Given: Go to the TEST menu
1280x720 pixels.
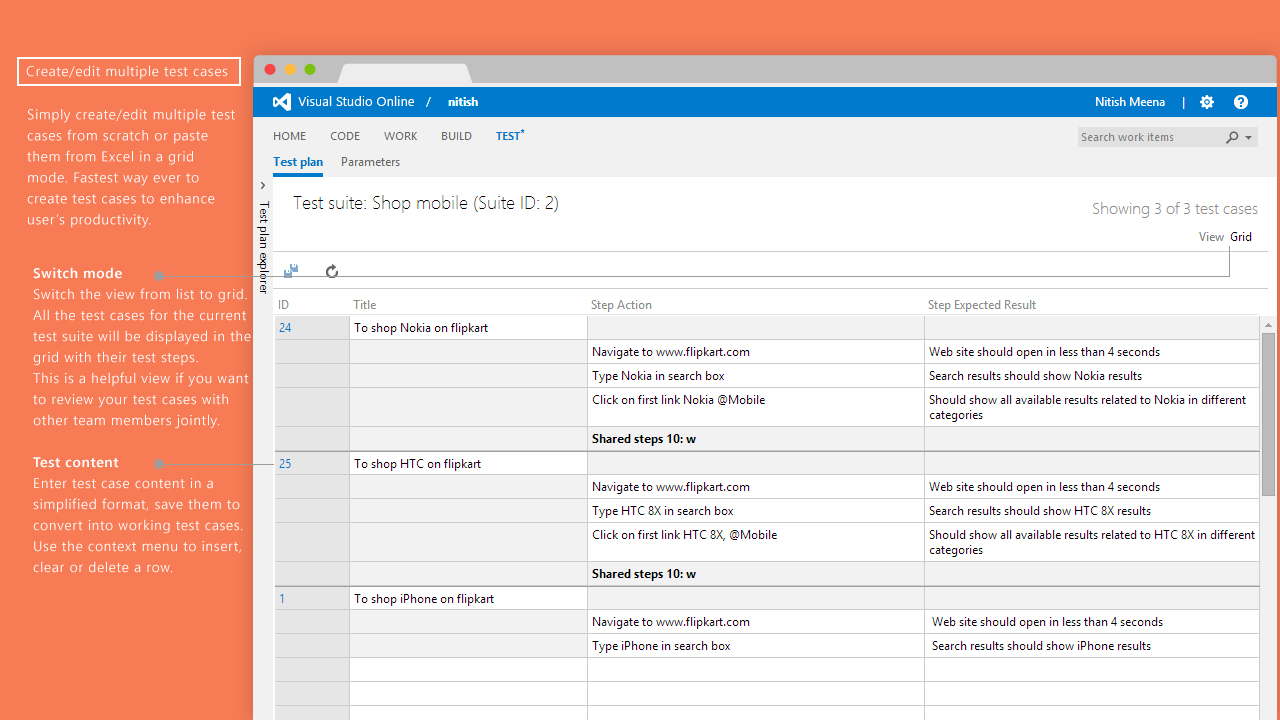Looking at the screenshot, I should click(510, 136).
